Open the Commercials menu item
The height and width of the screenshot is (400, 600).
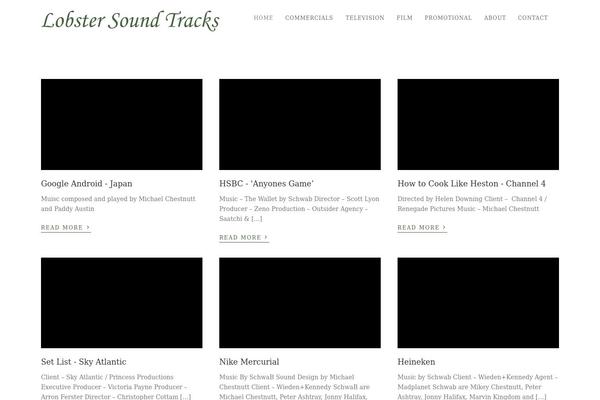309,18
